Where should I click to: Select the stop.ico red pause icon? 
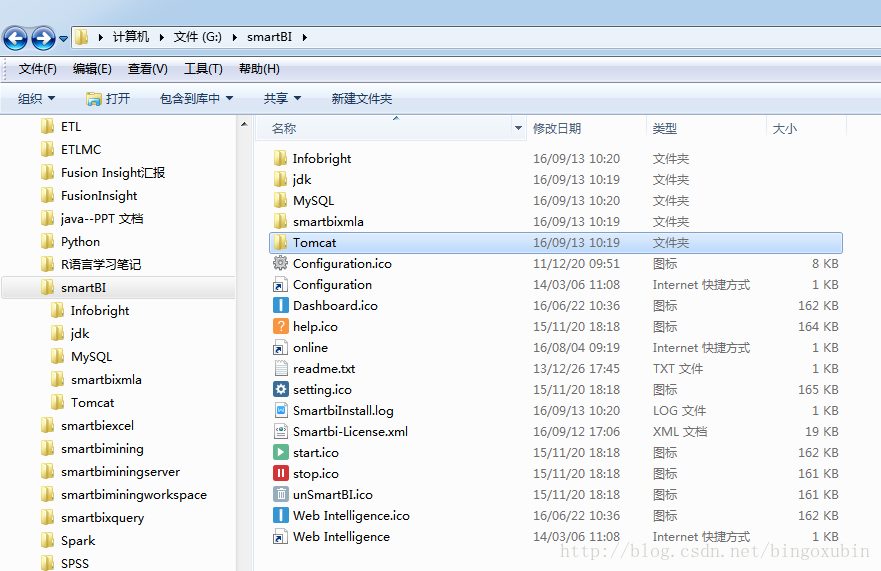[x=280, y=474]
